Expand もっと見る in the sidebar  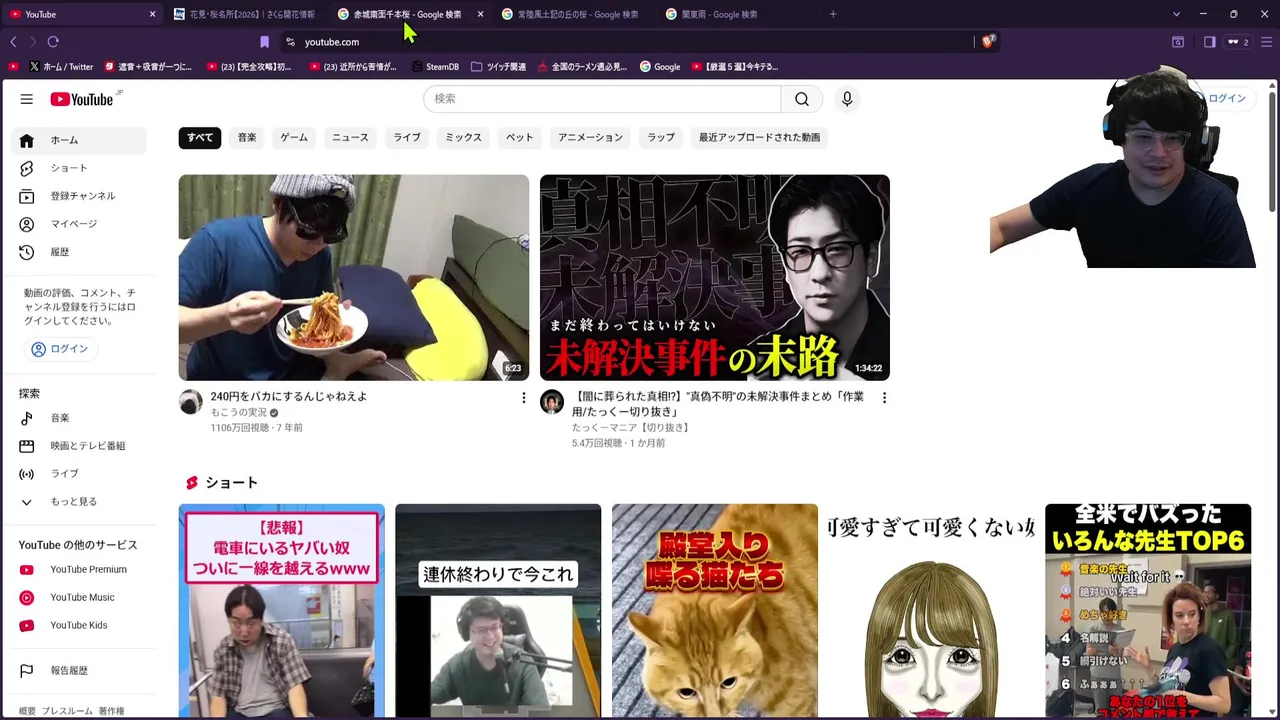coord(78,502)
